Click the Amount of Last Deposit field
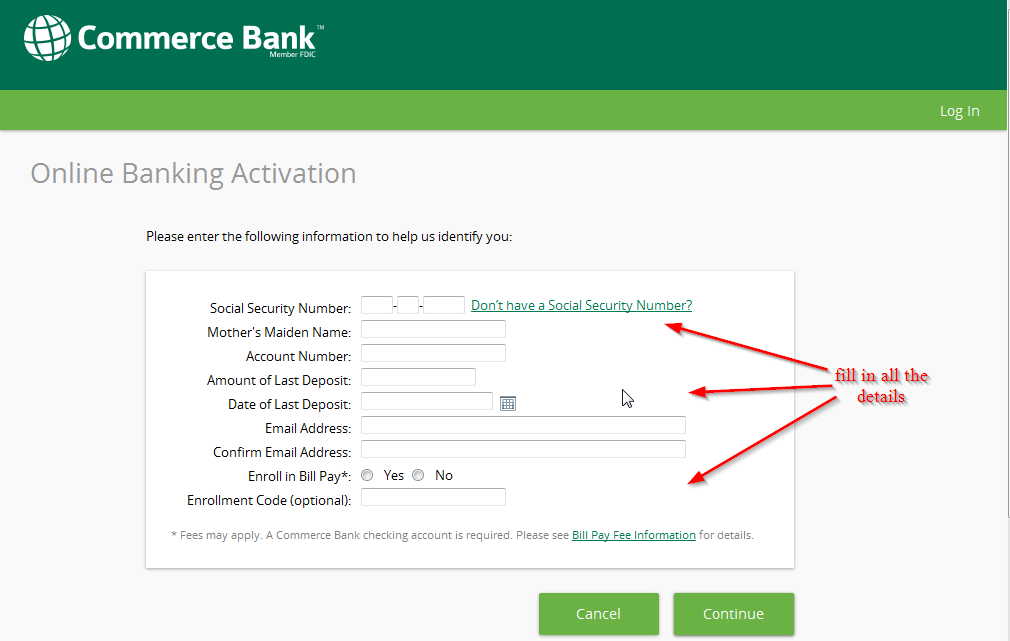The height and width of the screenshot is (641, 1010). [x=418, y=377]
